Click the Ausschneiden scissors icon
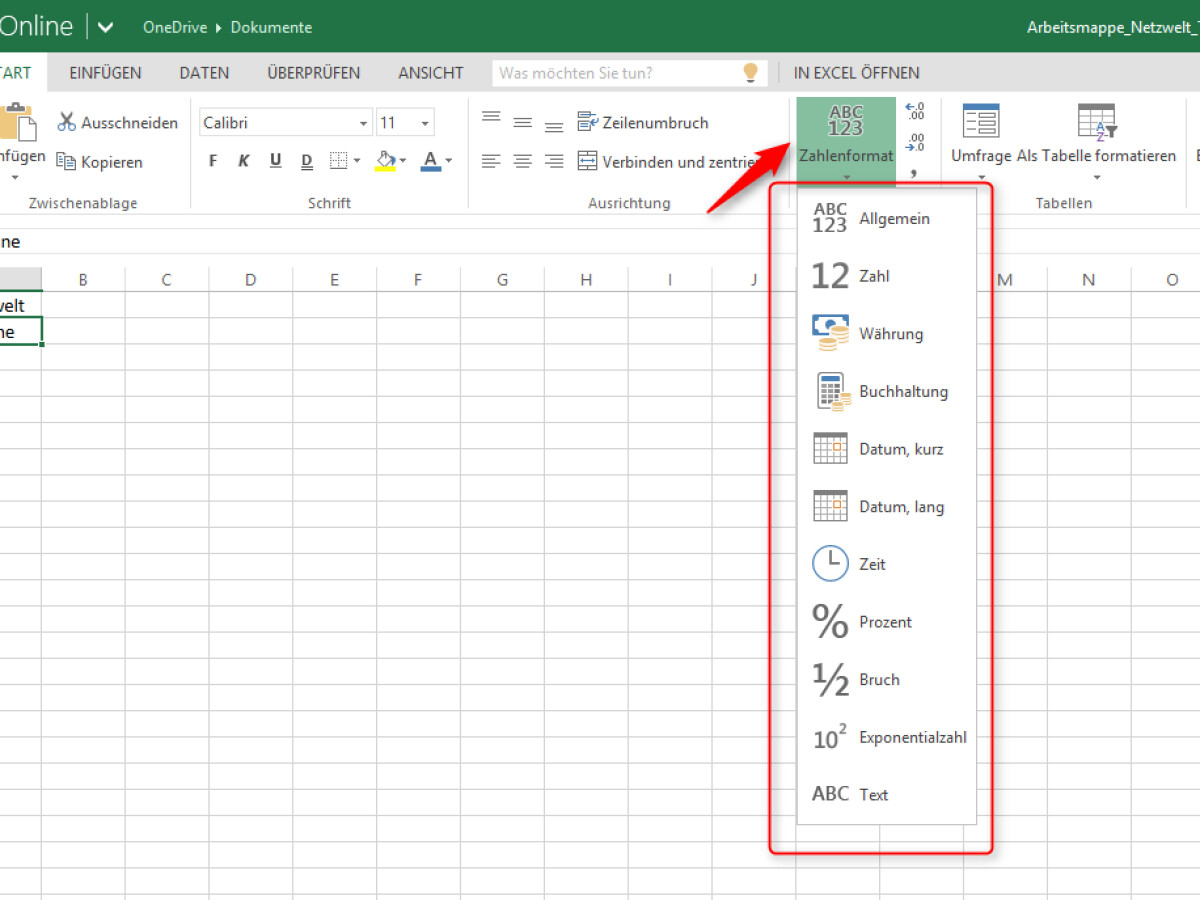This screenshot has height=900, width=1200. tap(67, 122)
